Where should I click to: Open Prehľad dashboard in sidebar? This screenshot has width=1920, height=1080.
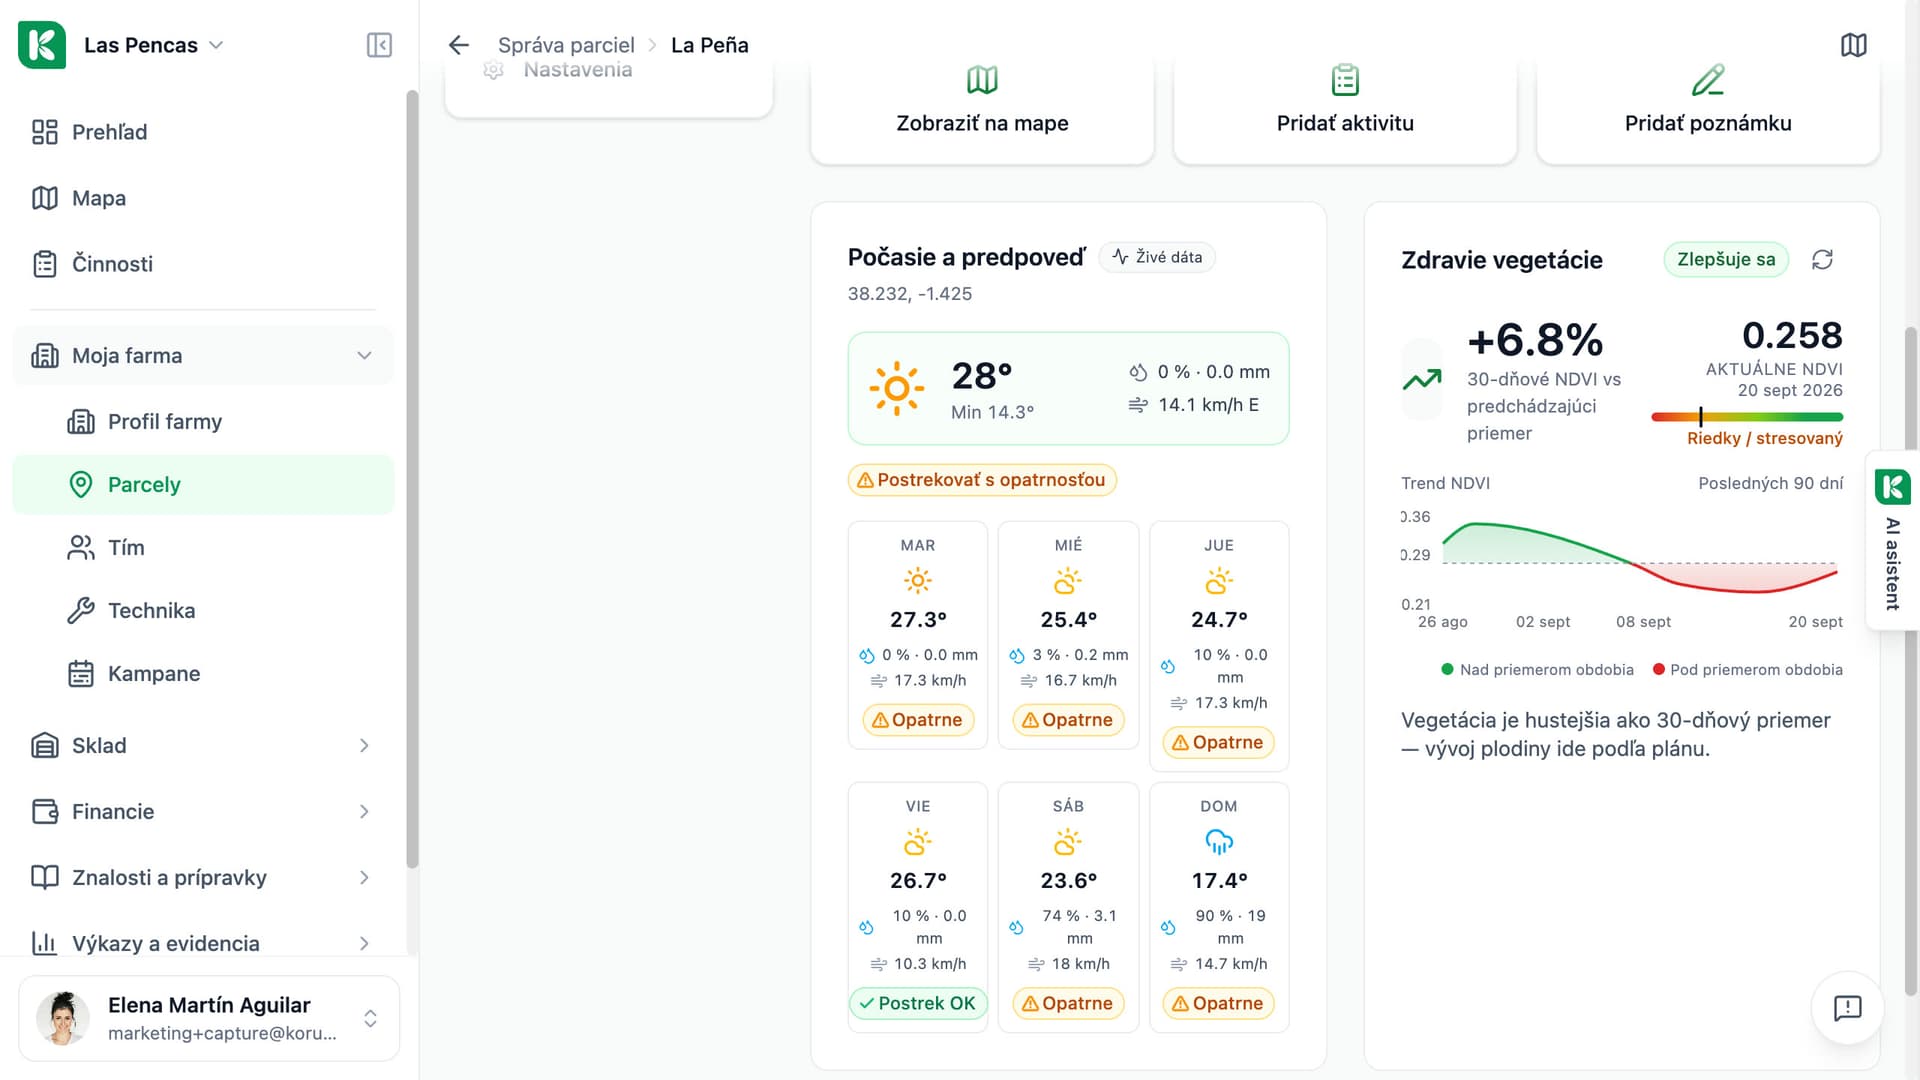203,132
